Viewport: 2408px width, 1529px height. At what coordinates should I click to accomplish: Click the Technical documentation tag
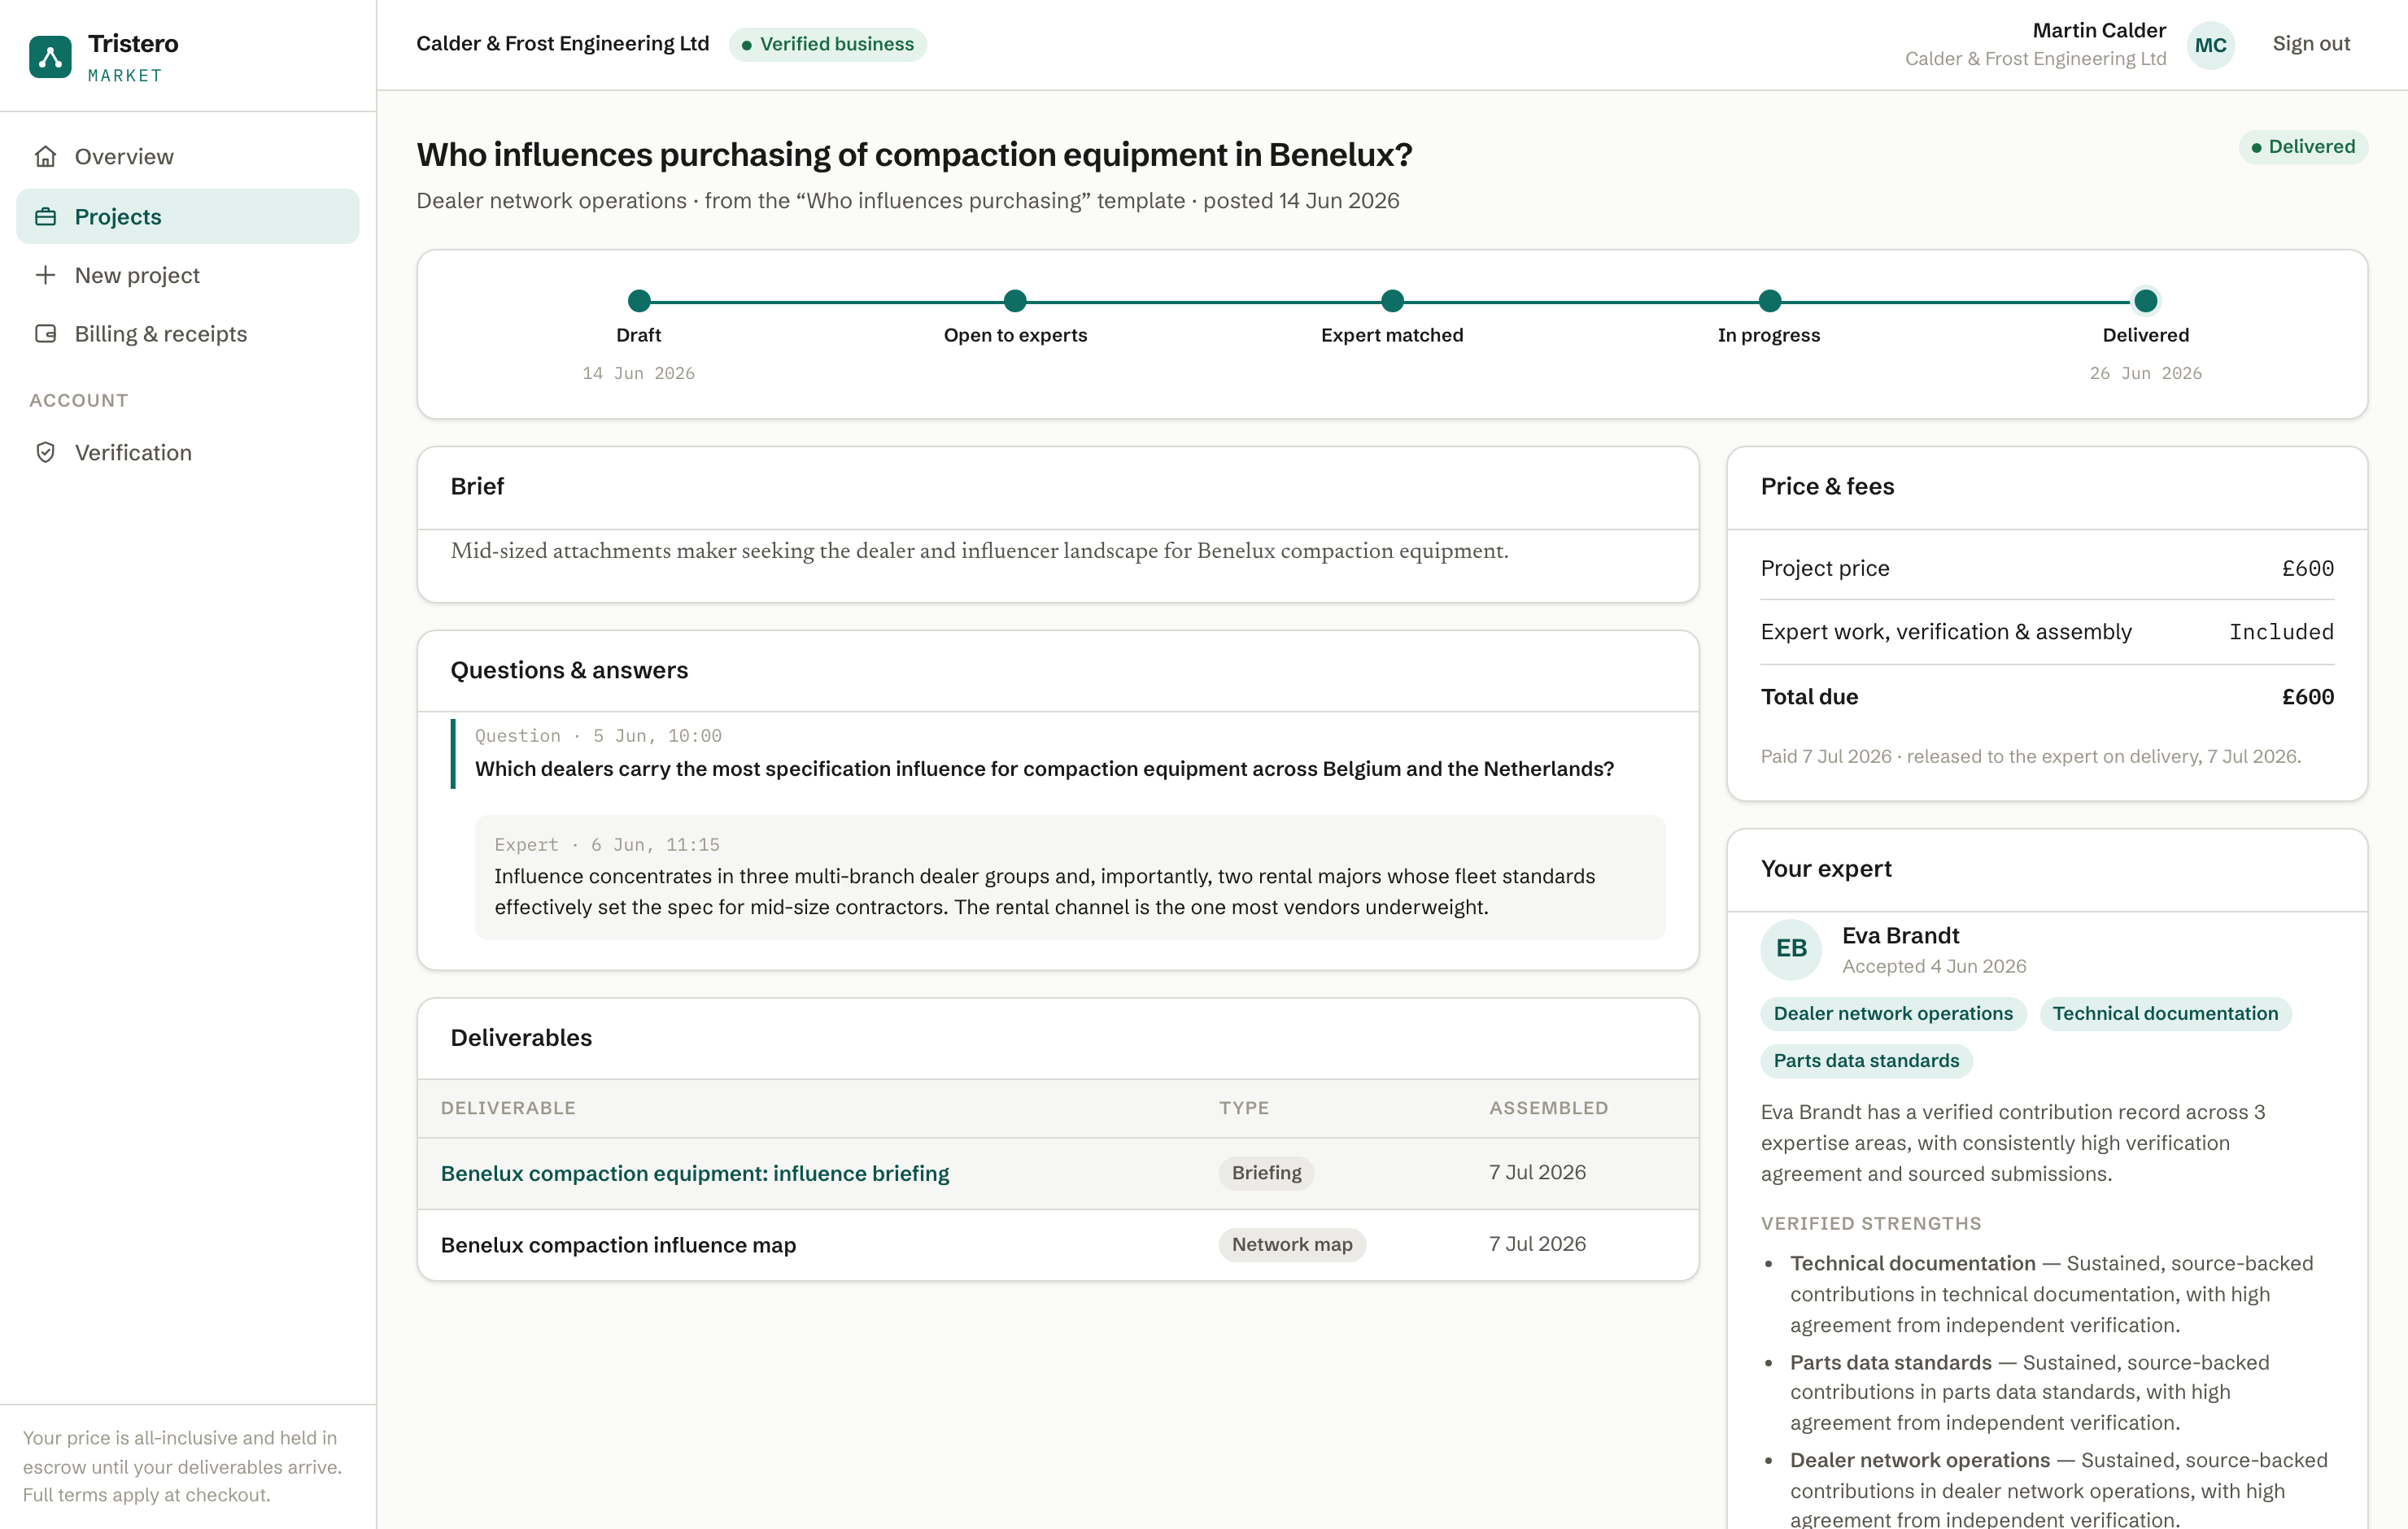point(2165,1014)
